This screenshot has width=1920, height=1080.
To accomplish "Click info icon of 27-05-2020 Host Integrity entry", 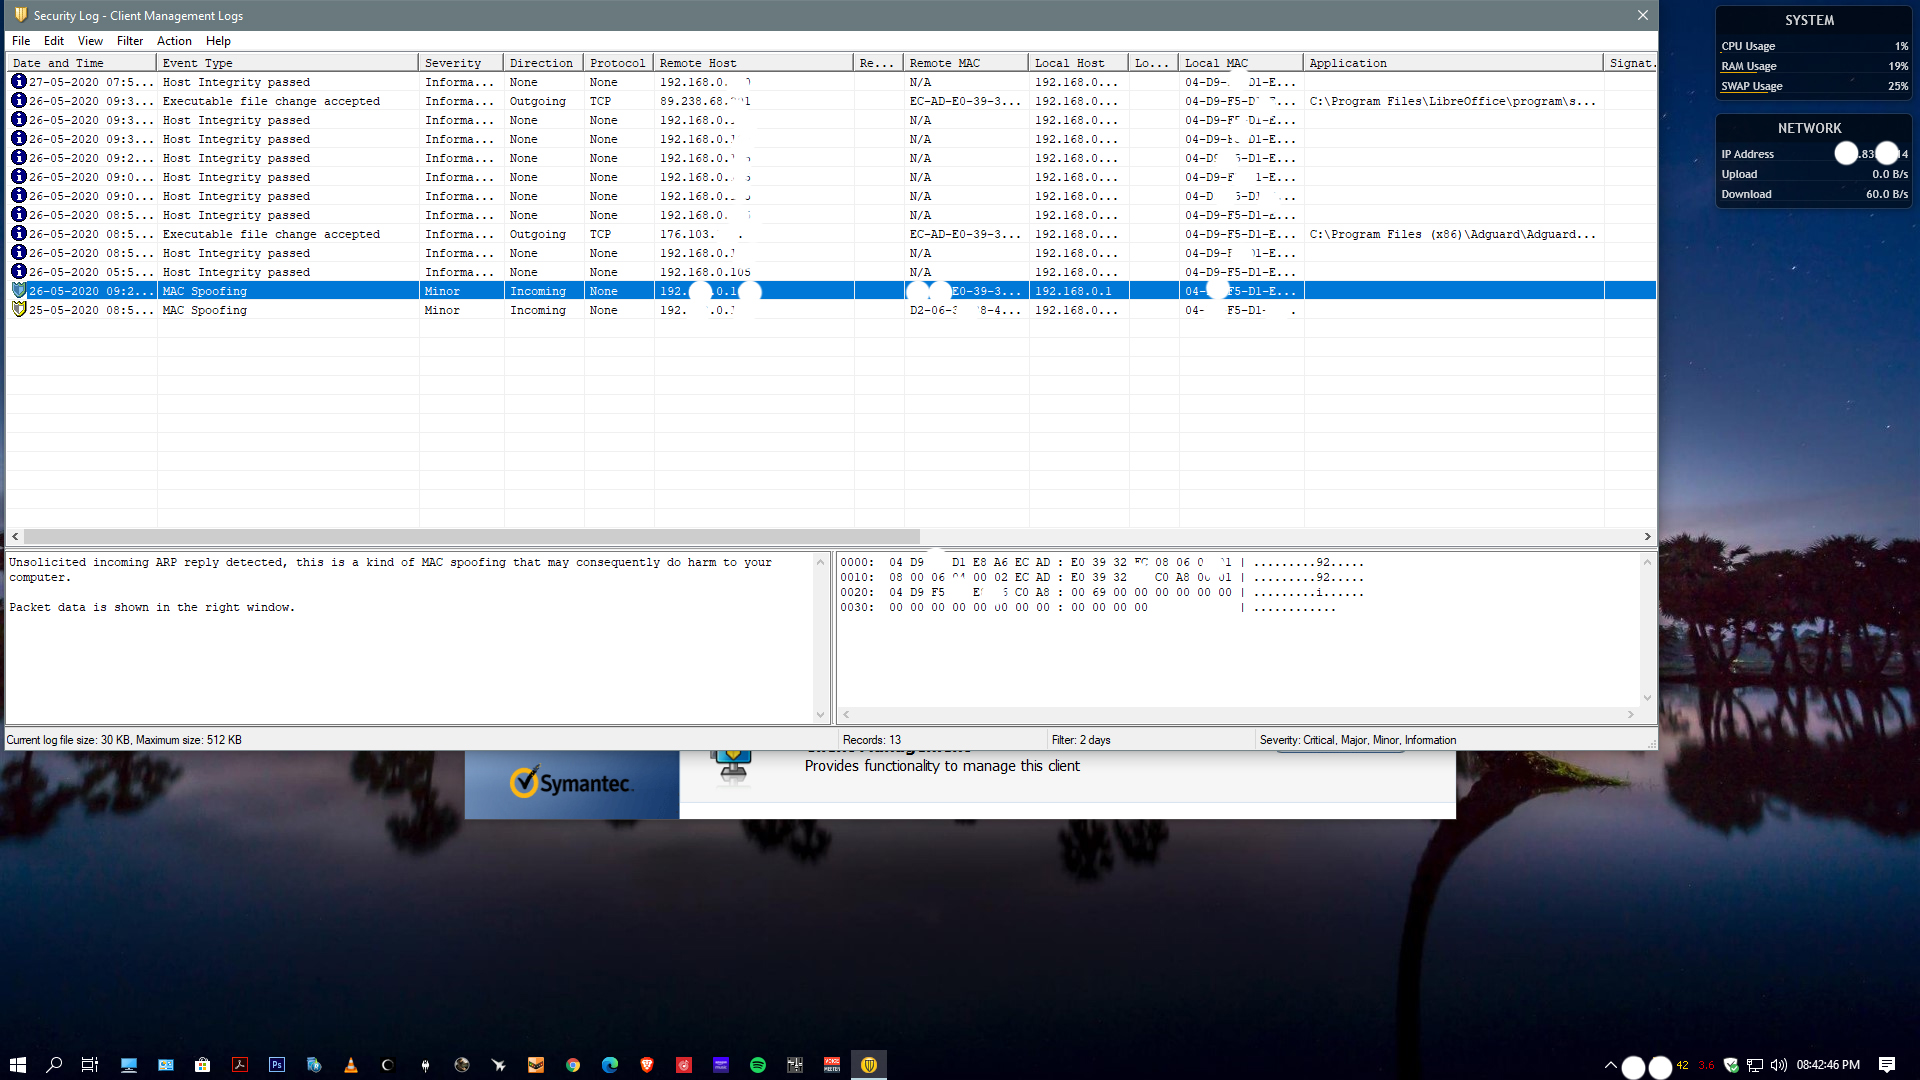I will [18, 82].
